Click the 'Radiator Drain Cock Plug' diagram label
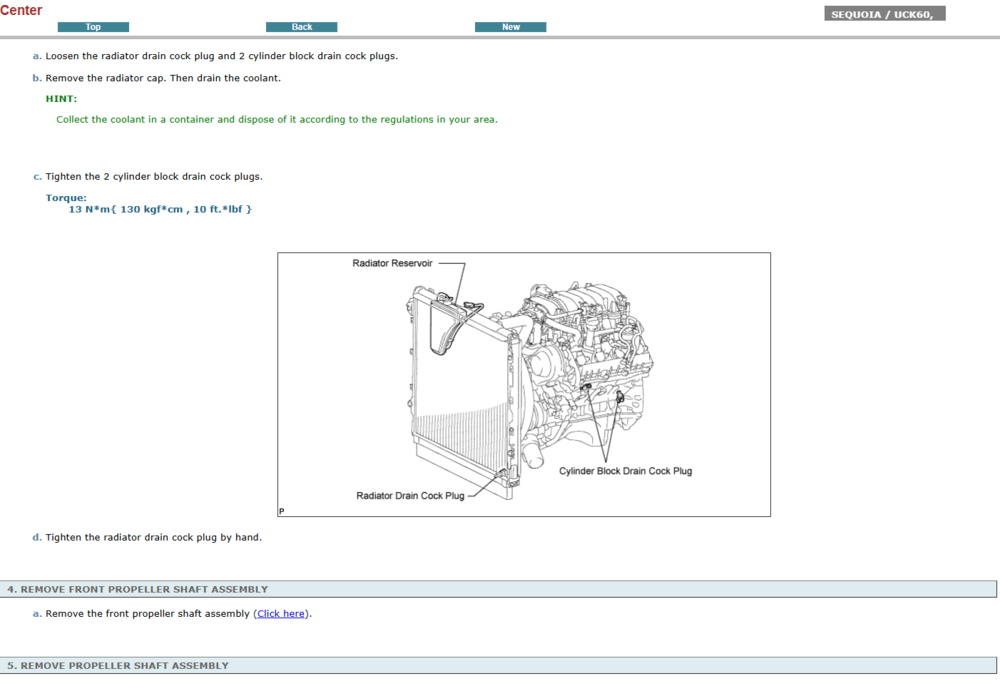This screenshot has width=1000, height=686. (x=410, y=496)
